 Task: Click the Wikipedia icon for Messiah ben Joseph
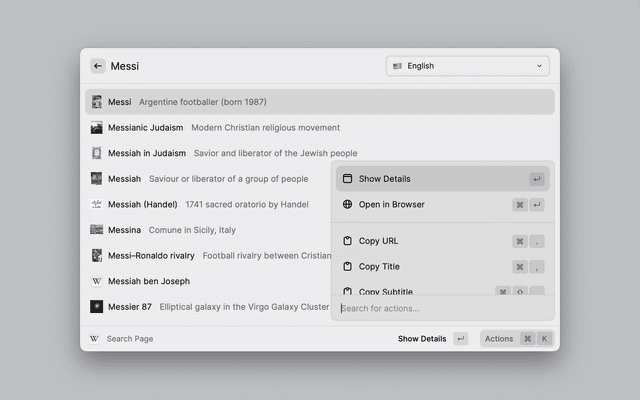[x=97, y=281]
